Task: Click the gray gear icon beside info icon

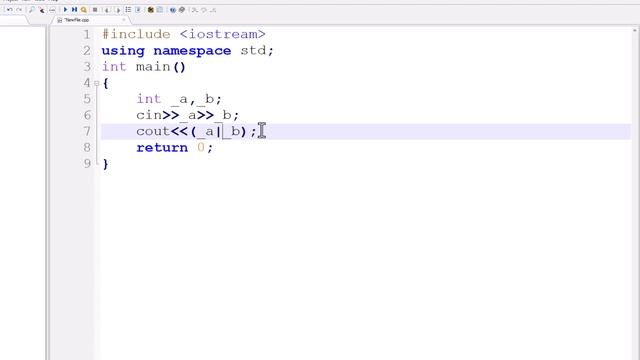Action: point(182,10)
